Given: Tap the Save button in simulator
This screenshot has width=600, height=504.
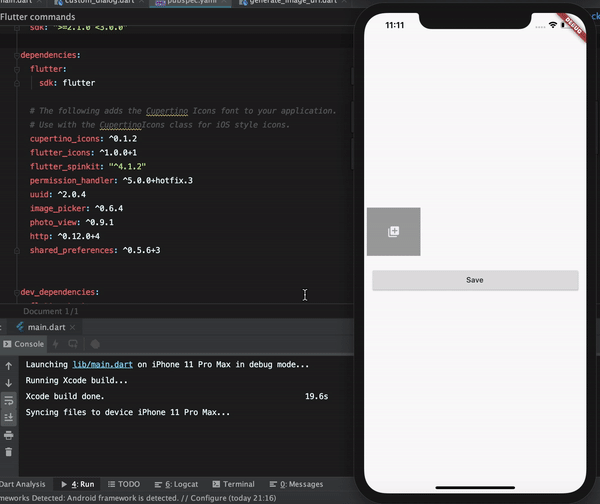Looking at the screenshot, I should 475,280.
